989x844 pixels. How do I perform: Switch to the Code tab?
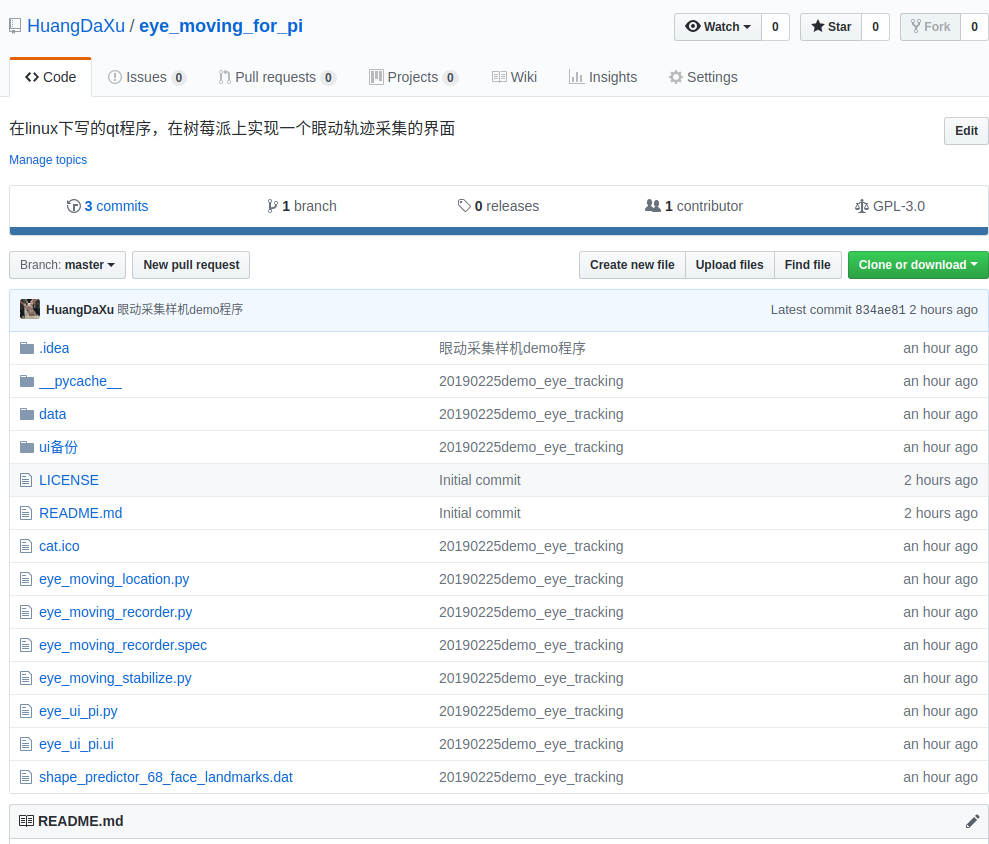click(50, 77)
